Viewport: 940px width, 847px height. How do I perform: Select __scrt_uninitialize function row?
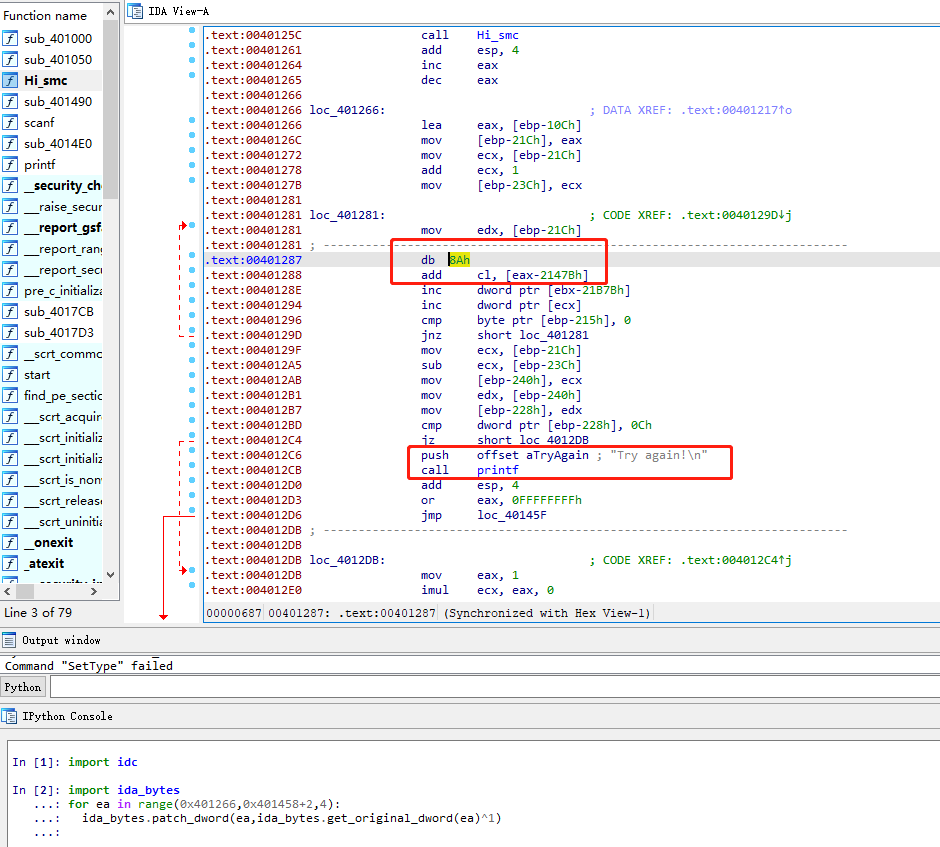pos(52,522)
